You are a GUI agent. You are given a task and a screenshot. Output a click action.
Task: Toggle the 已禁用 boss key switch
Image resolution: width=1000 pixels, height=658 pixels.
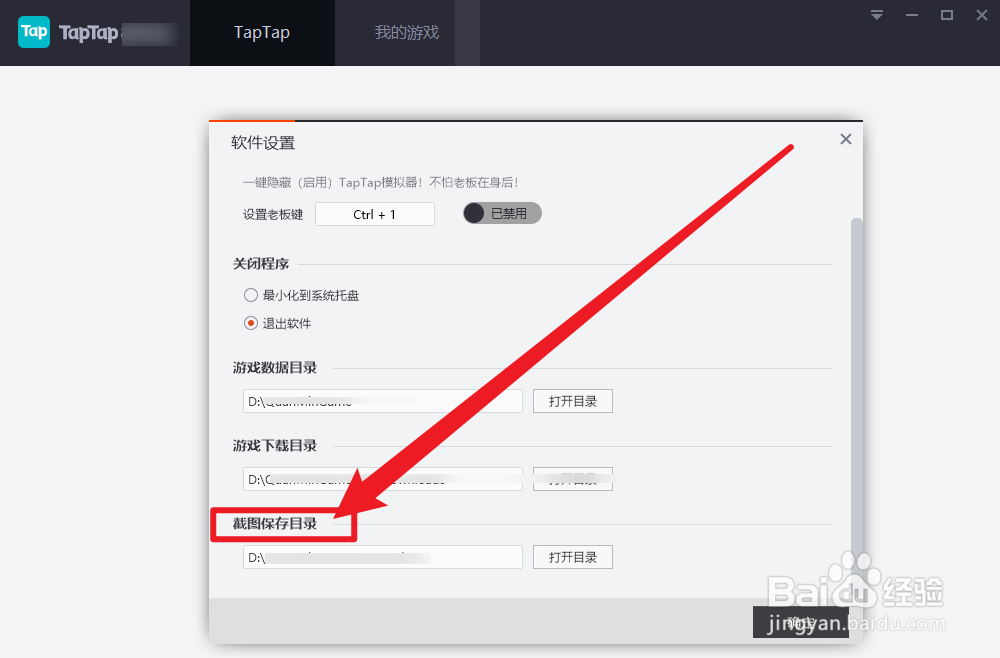[503, 214]
